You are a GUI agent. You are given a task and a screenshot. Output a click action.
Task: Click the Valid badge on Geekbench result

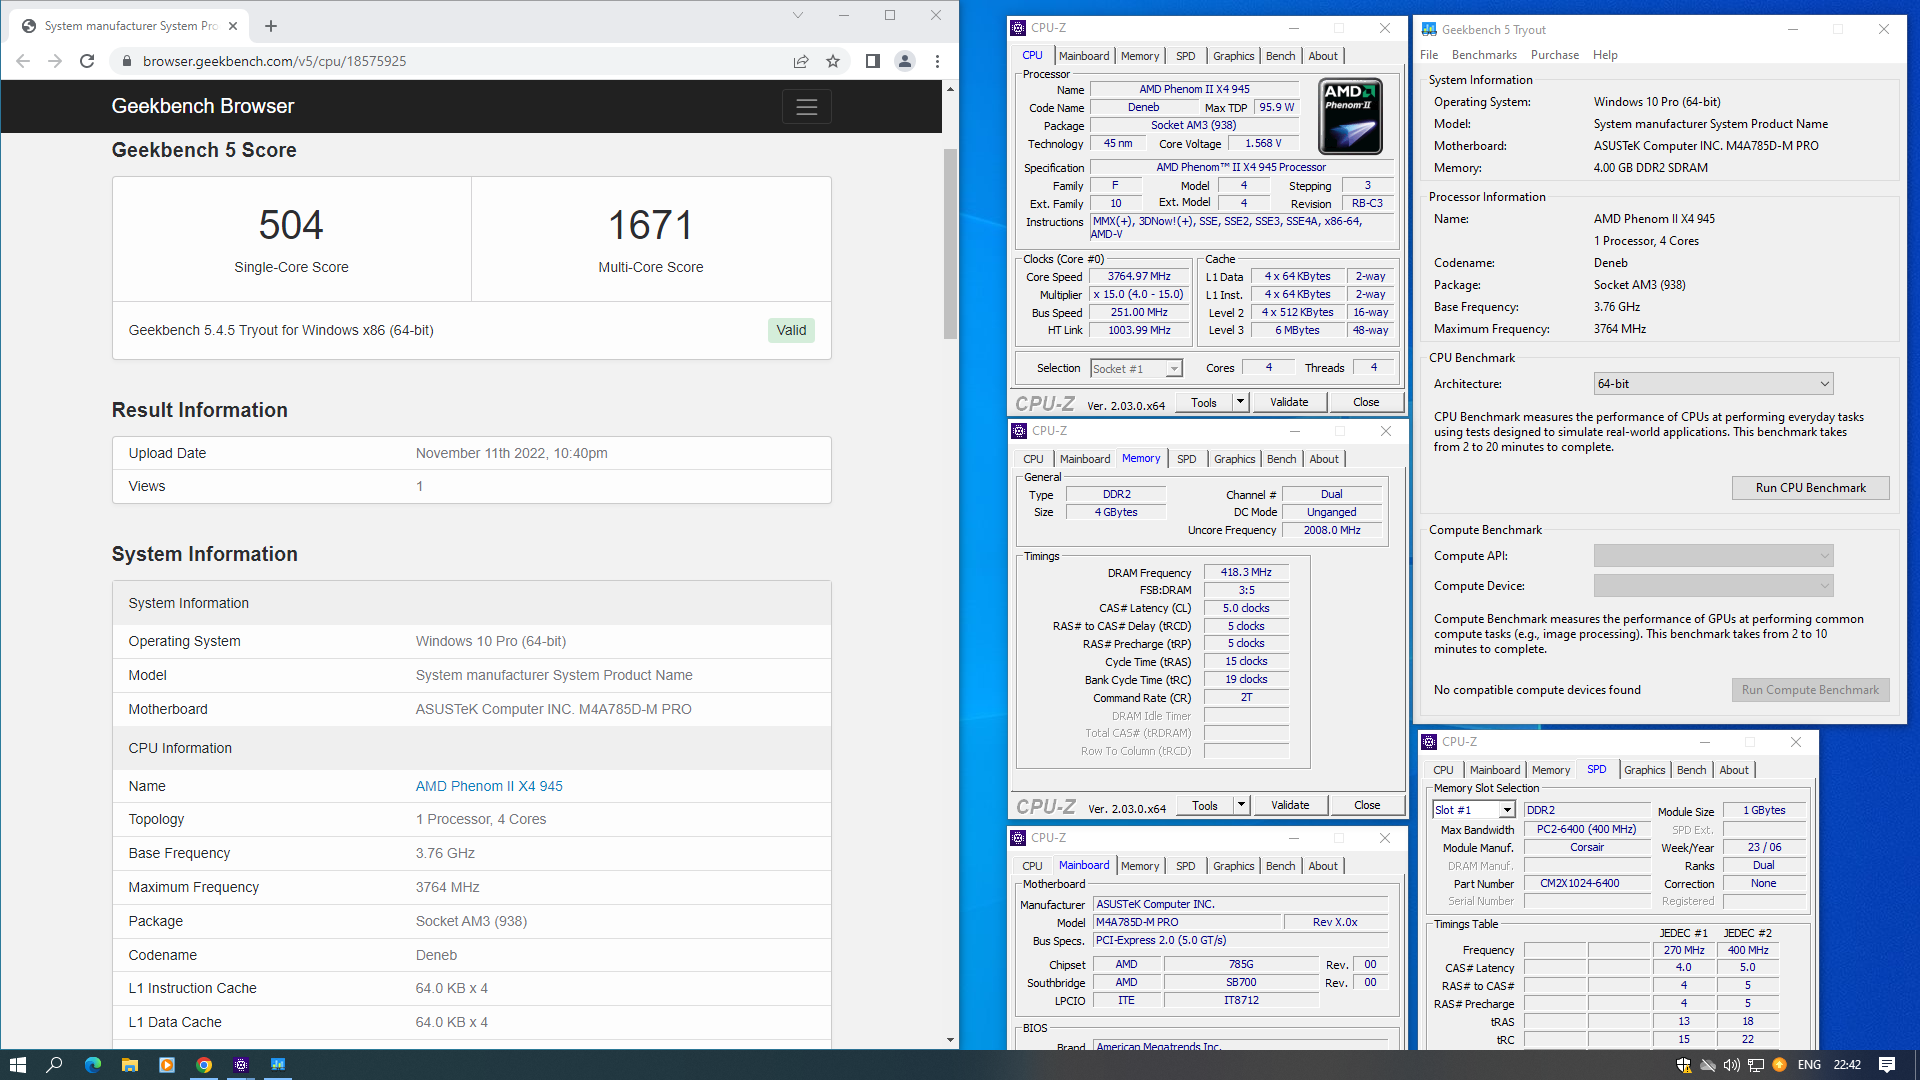click(791, 331)
